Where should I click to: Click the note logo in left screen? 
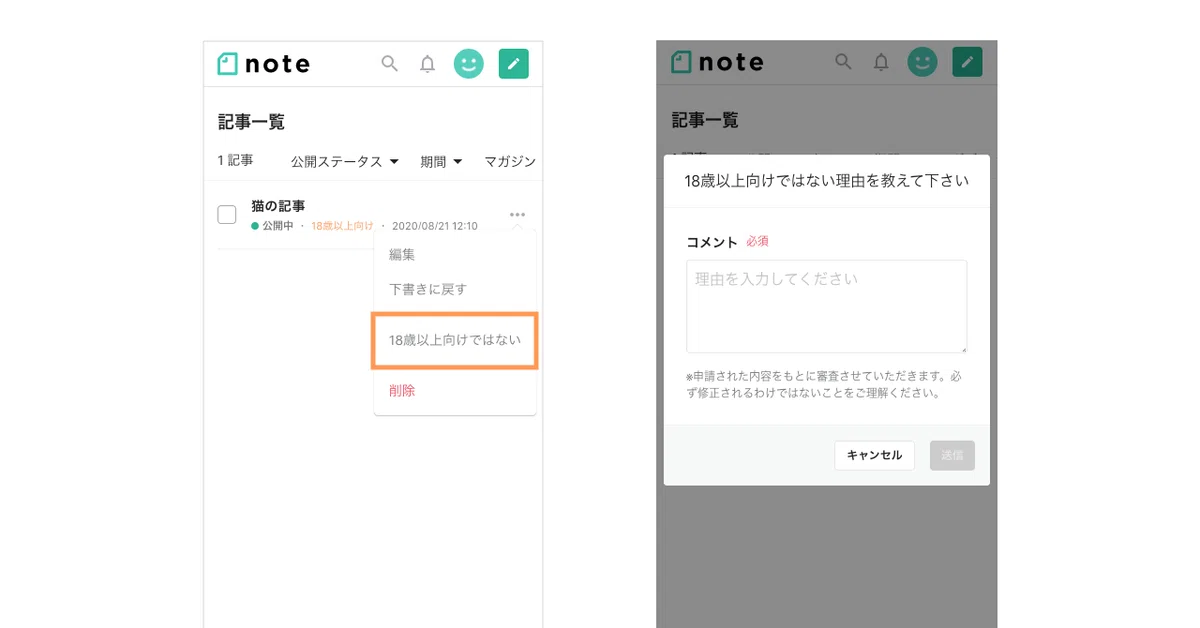pos(264,64)
